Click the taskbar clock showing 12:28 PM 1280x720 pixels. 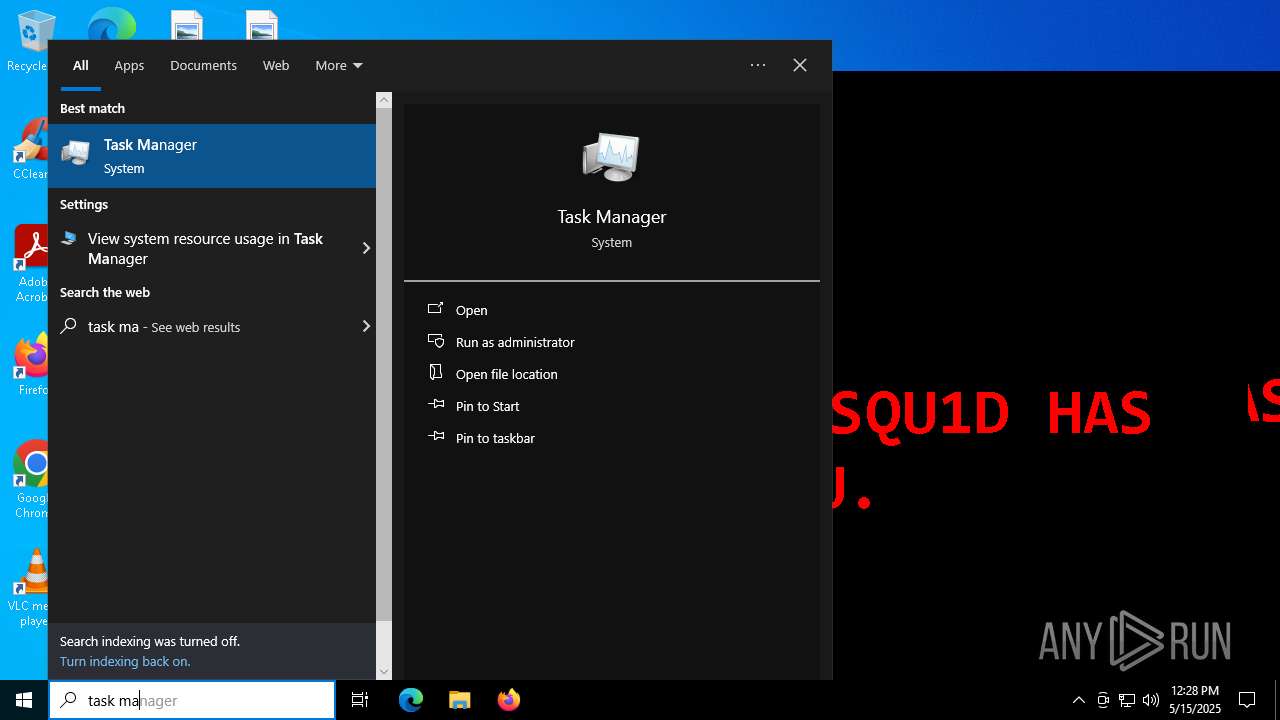click(1195, 700)
